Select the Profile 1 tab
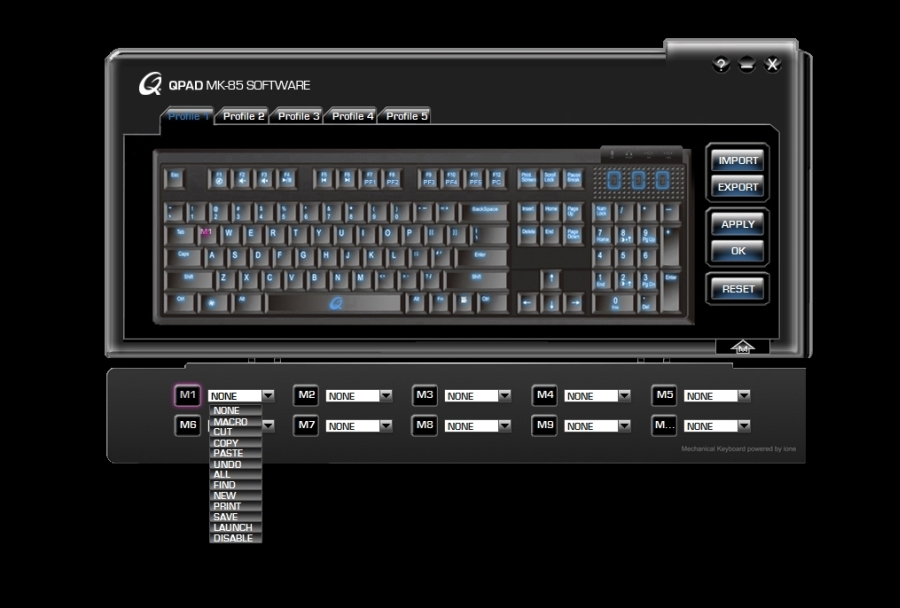The width and height of the screenshot is (900, 608). pyautogui.click(x=188, y=116)
